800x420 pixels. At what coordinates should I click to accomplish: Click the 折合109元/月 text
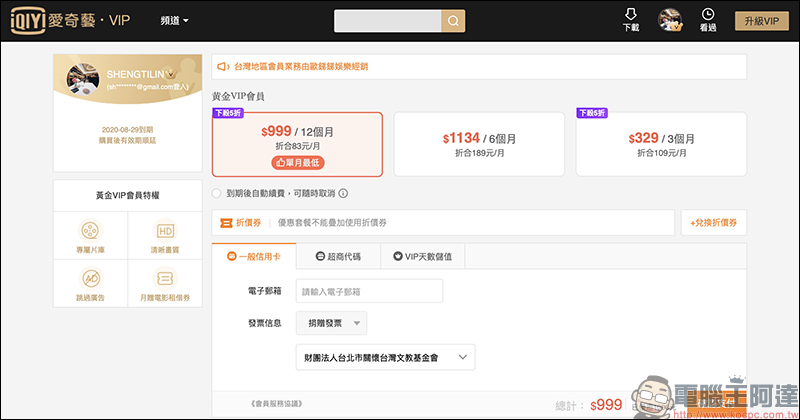[661, 153]
